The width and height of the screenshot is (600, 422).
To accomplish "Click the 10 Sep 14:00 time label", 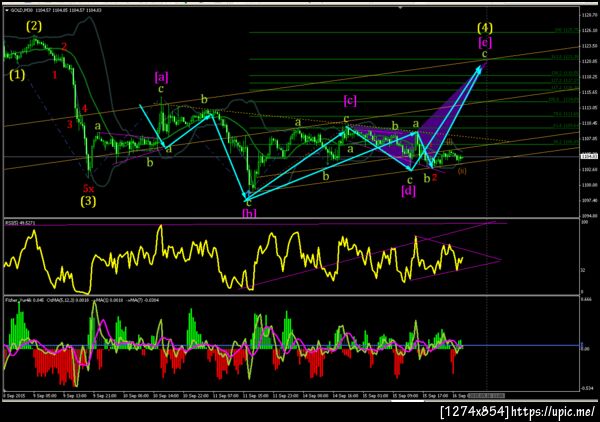I will pyautogui.click(x=166, y=396).
